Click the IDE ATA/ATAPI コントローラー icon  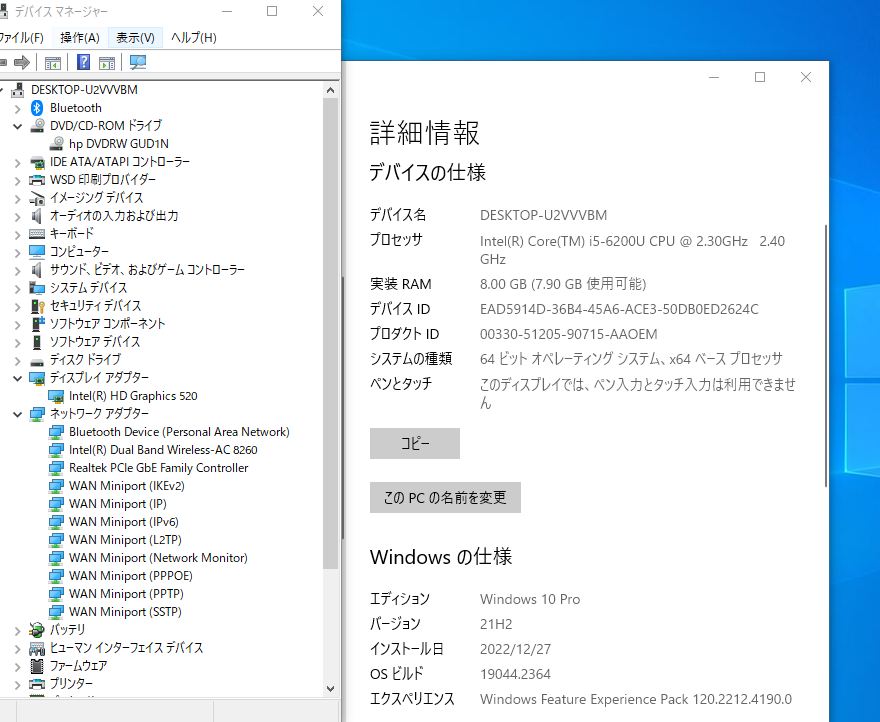pyautogui.click(x=37, y=162)
